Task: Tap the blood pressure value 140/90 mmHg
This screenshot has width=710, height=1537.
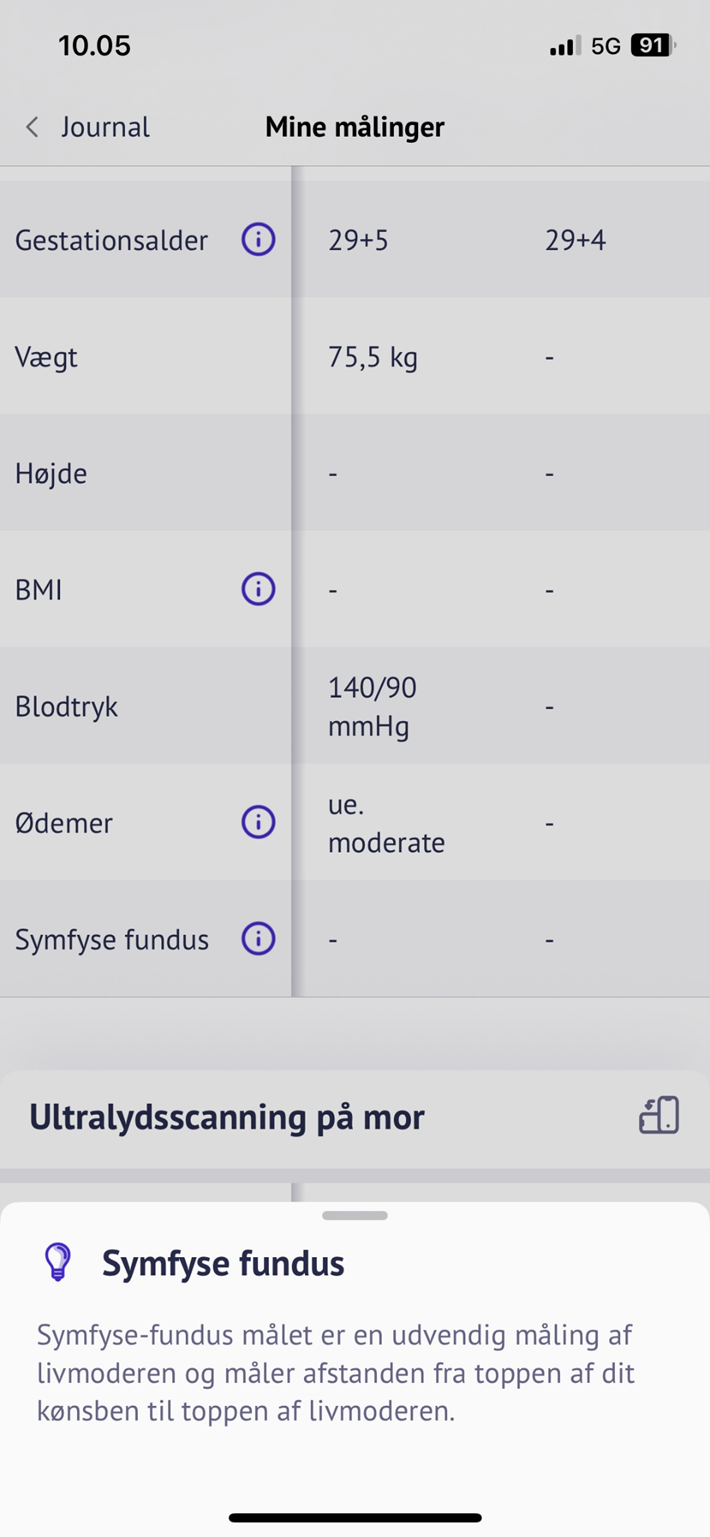Action: [x=372, y=706]
